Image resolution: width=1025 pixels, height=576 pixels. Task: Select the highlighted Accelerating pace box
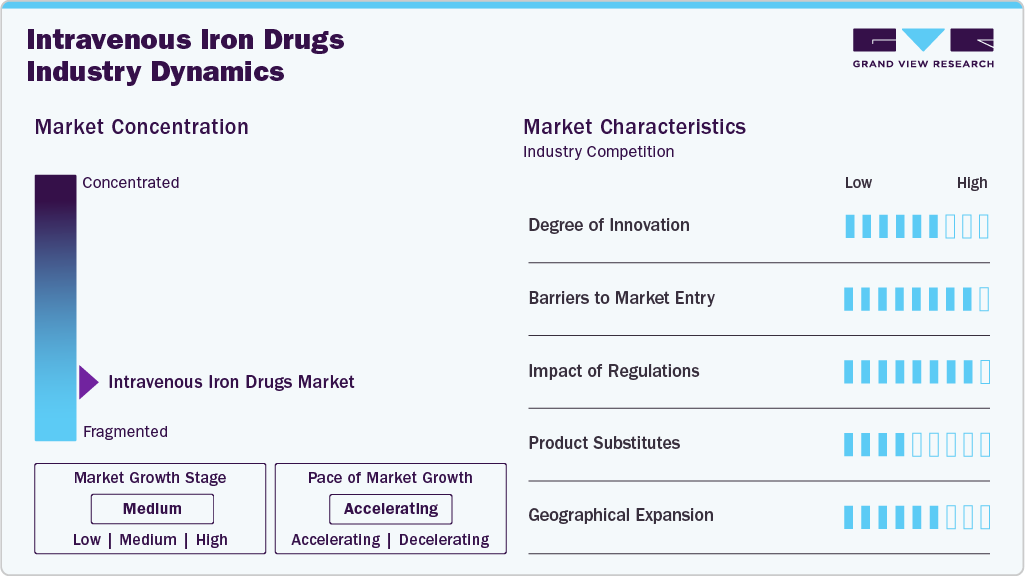click(390, 509)
